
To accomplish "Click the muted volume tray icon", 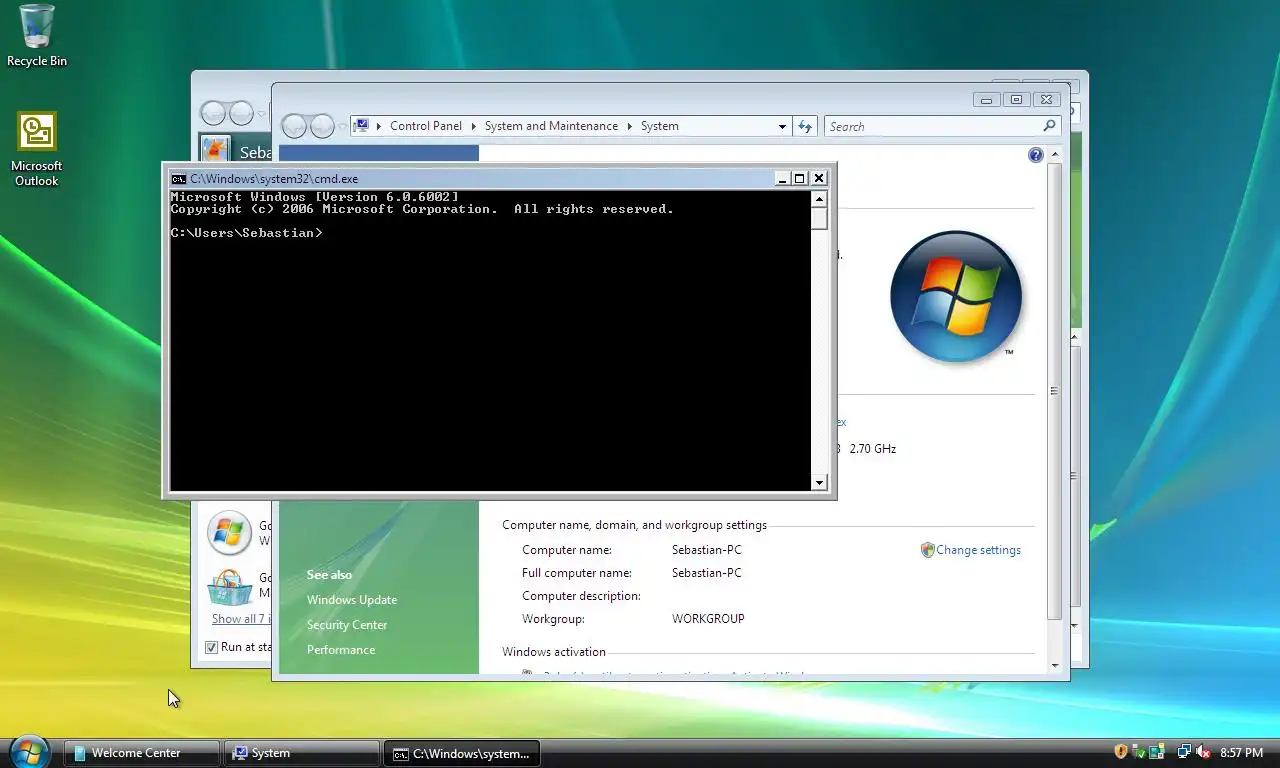I will coord(1203,752).
